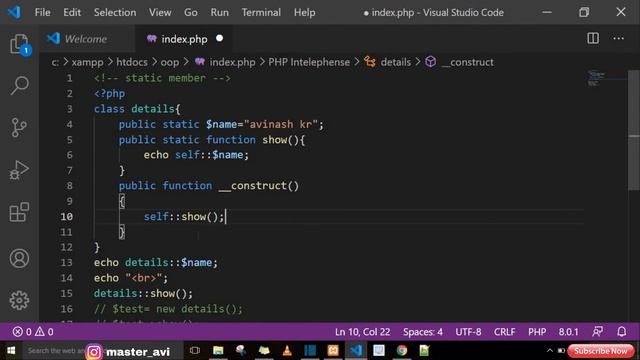This screenshot has height=360, width=640.
Task: Click the PHP version 8.0.1 status entry
Action: 569,332
